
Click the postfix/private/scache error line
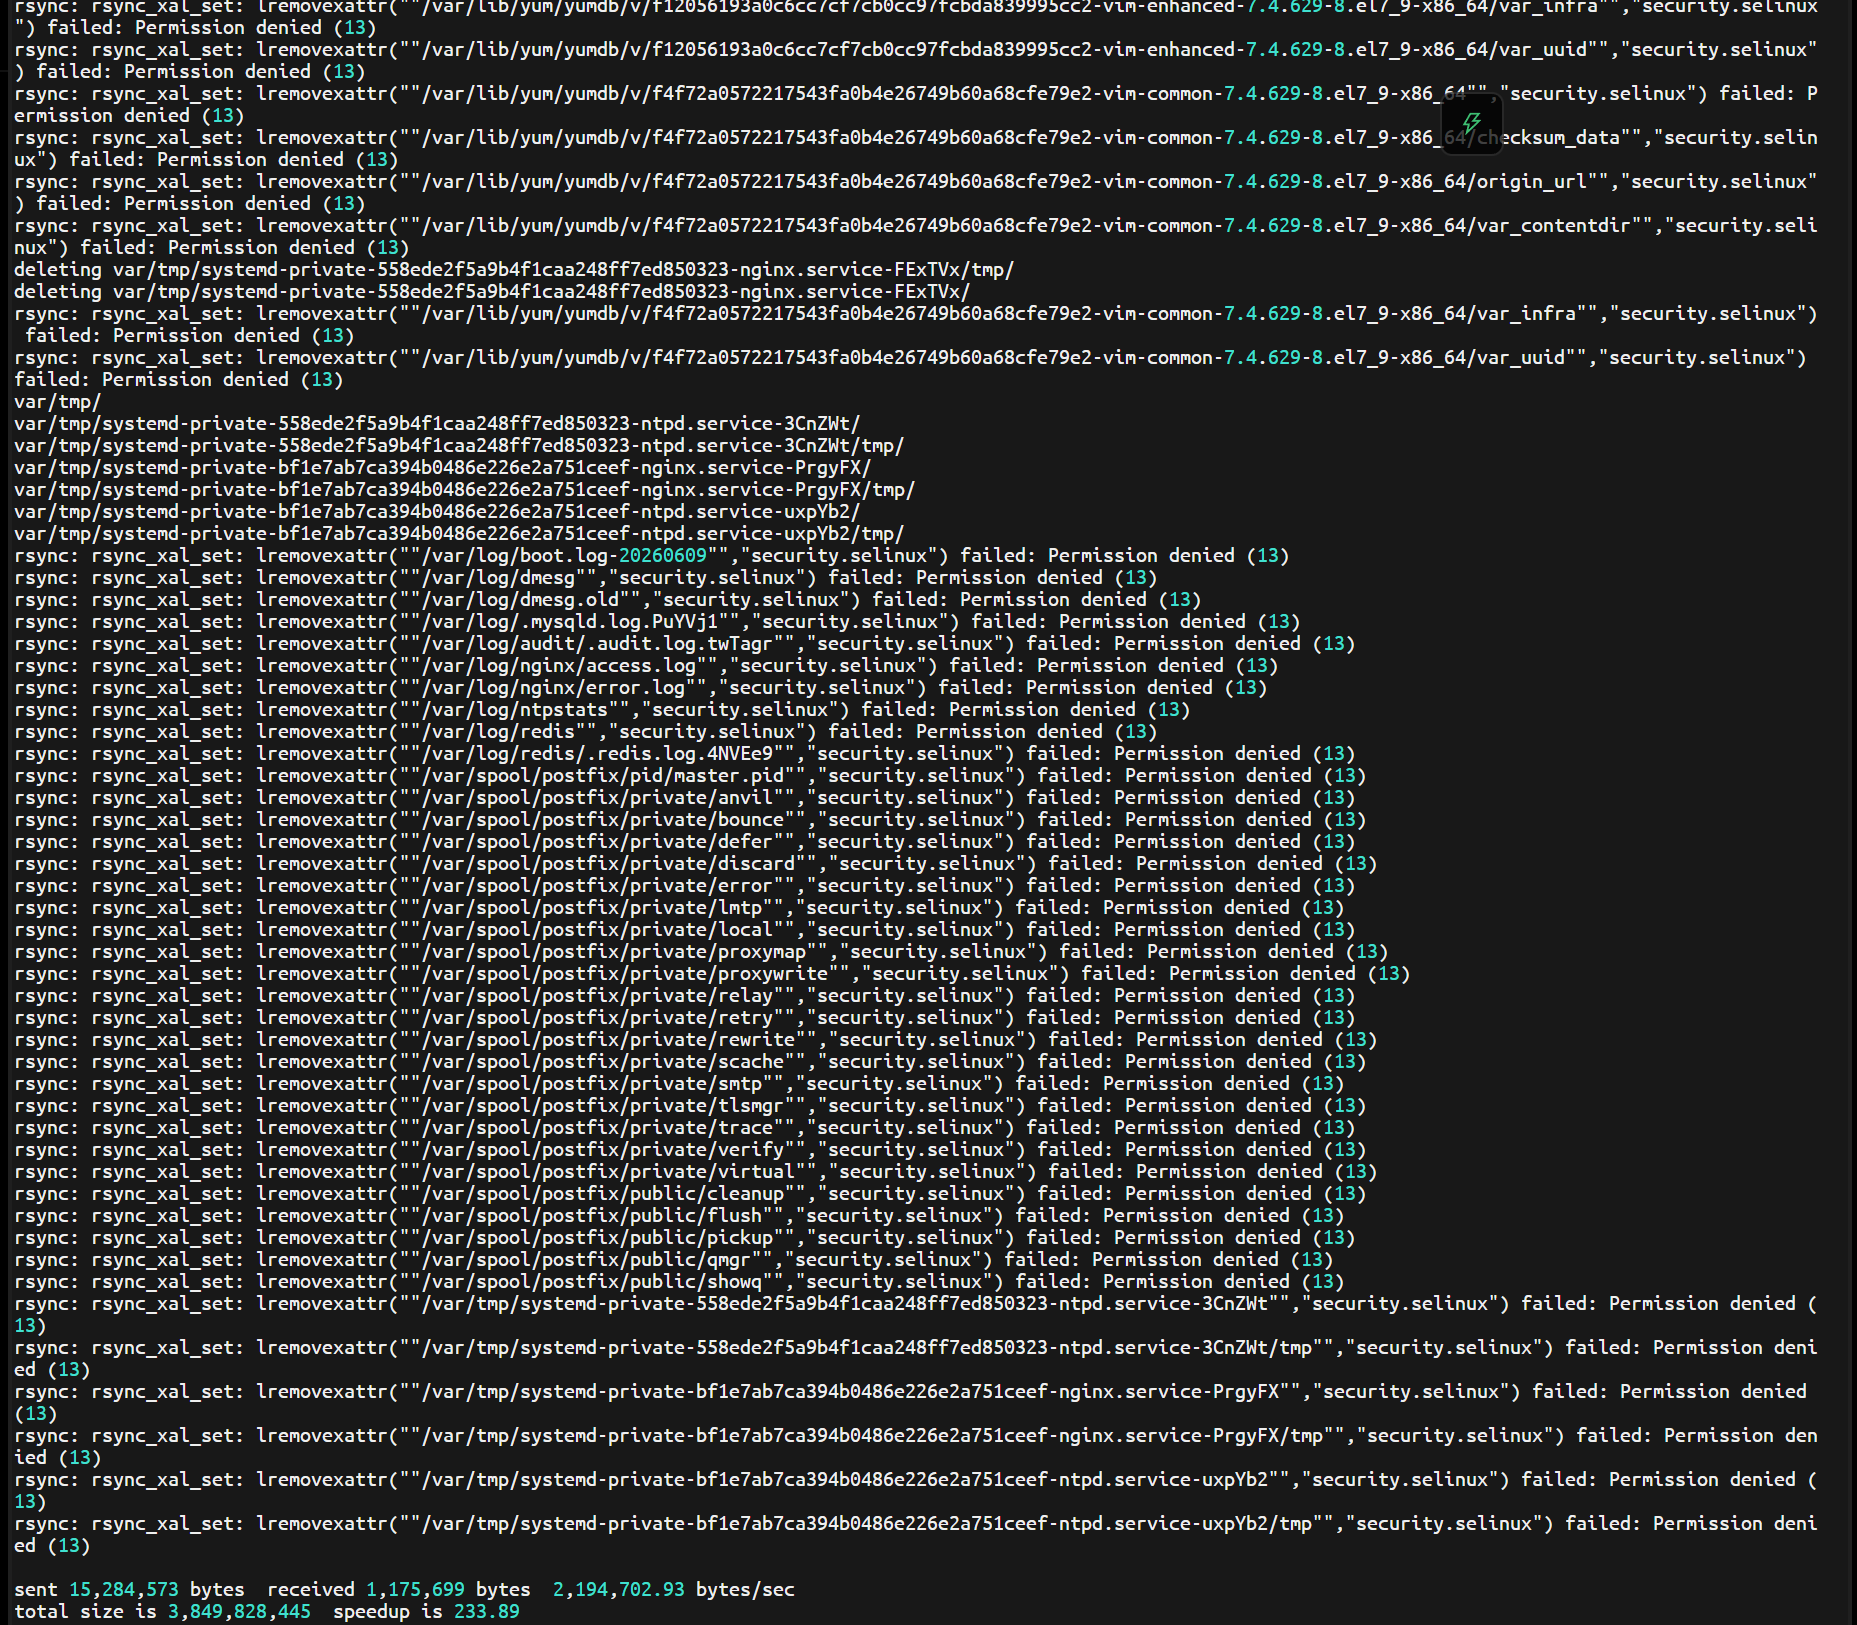690,1062
